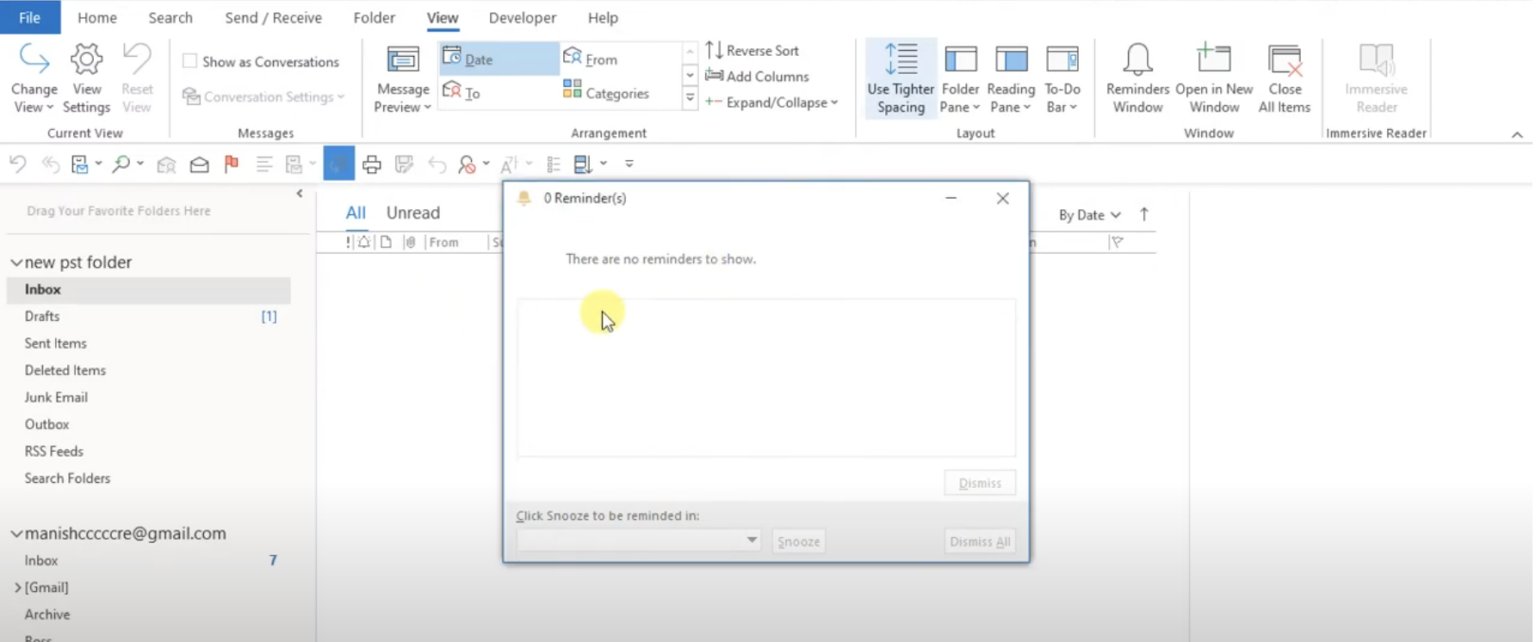This screenshot has width=1536, height=642.
Task: Click the flag icon in quick access toolbar
Action: pos(231,163)
